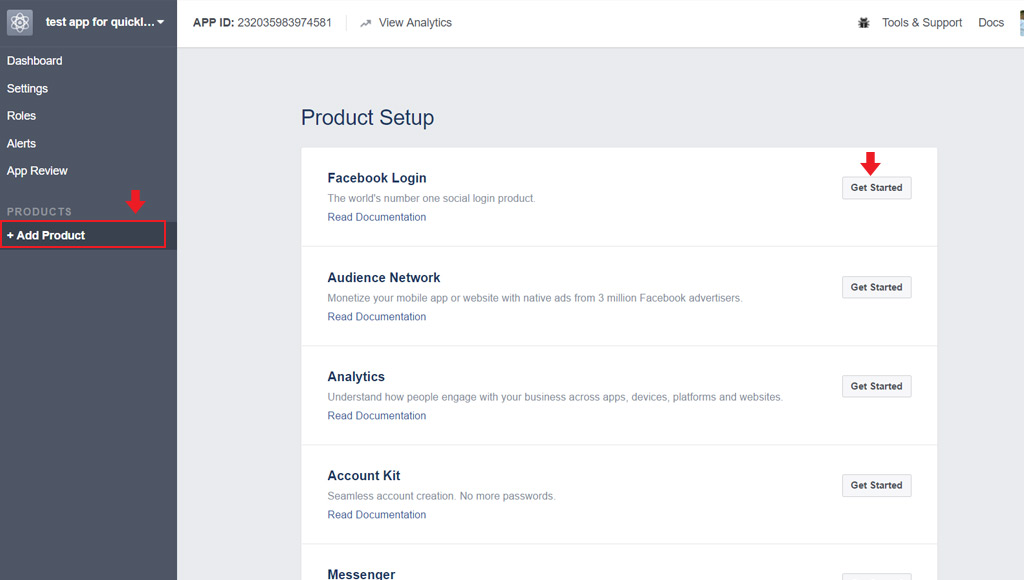Click the Audience Network heading
1024x580 pixels.
point(384,278)
